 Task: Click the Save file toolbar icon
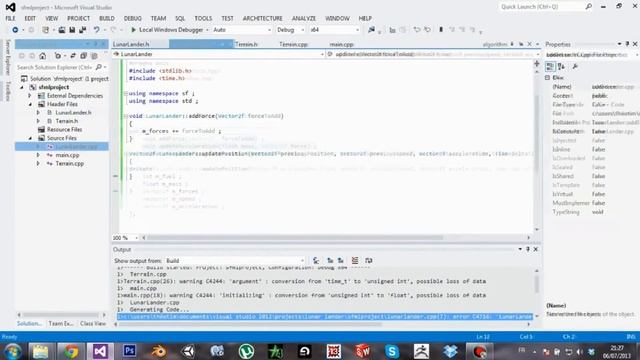[72, 30]
